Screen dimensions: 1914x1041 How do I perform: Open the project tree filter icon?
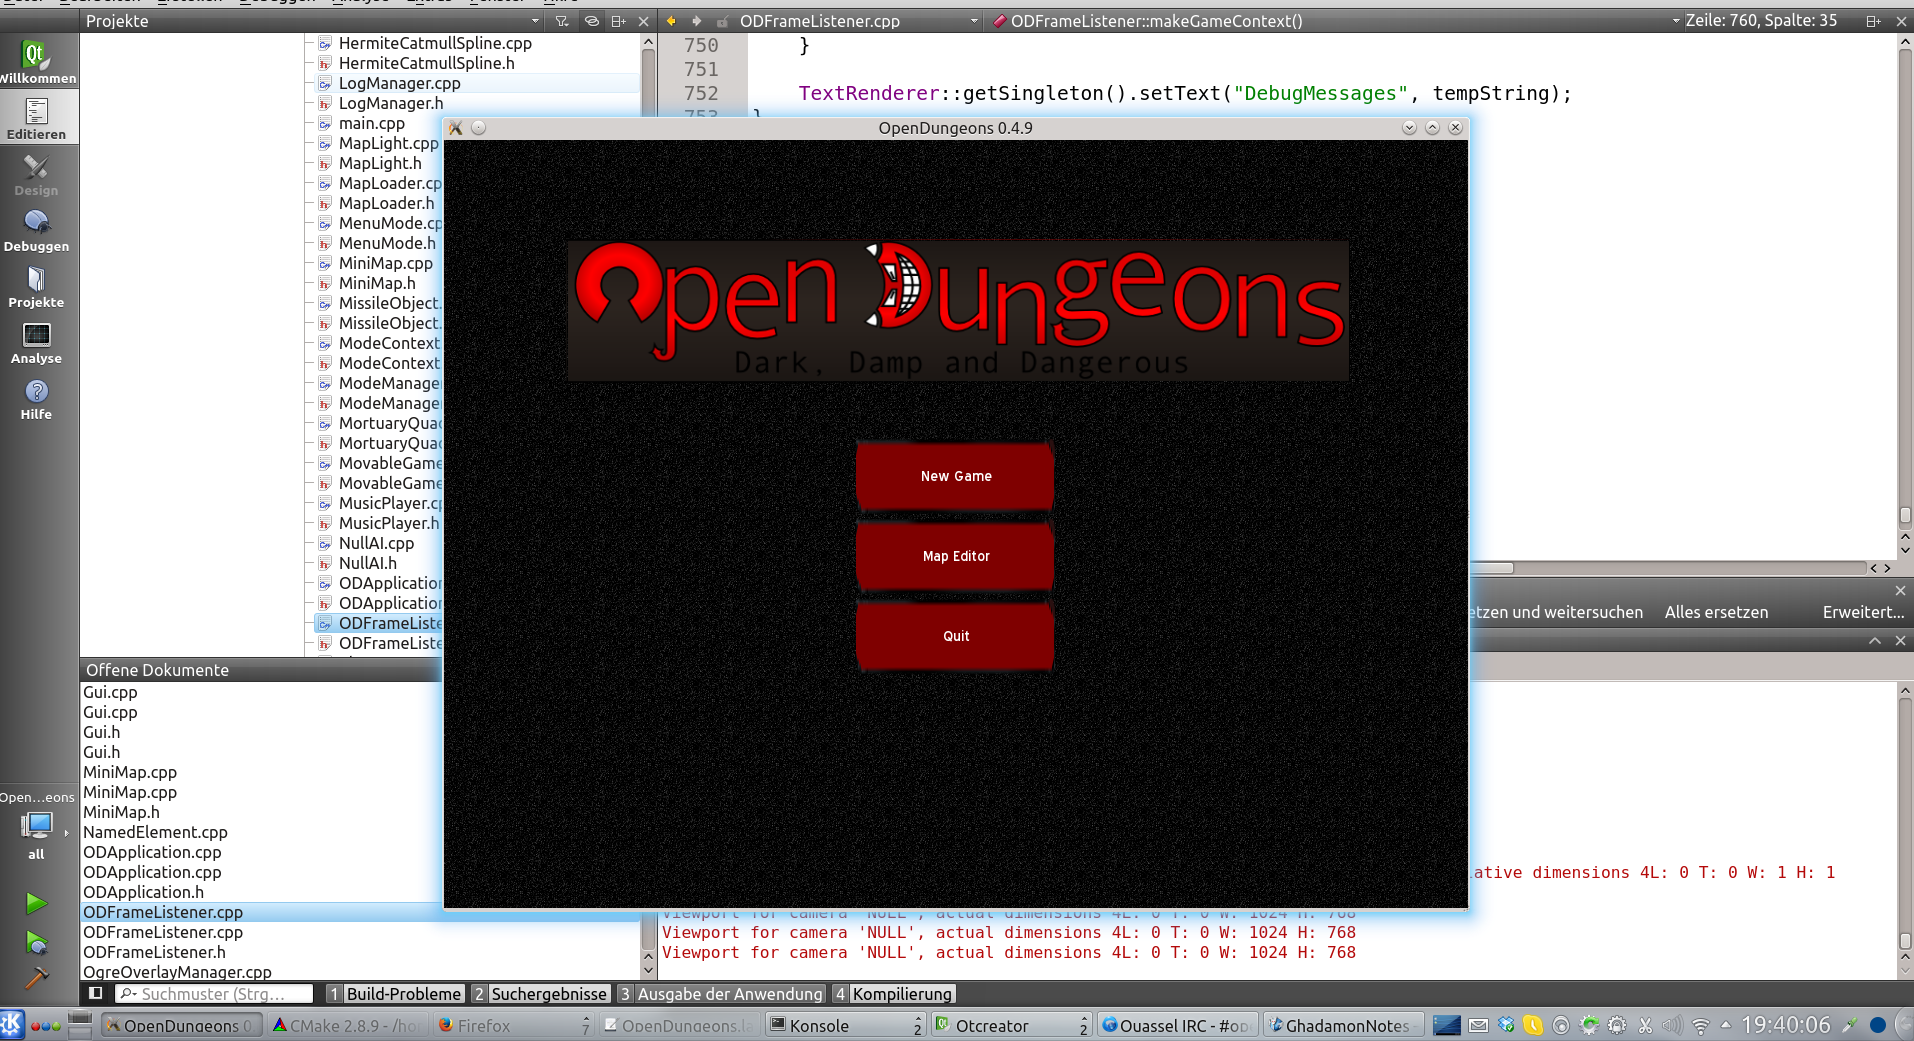click(x=562, y=21)
